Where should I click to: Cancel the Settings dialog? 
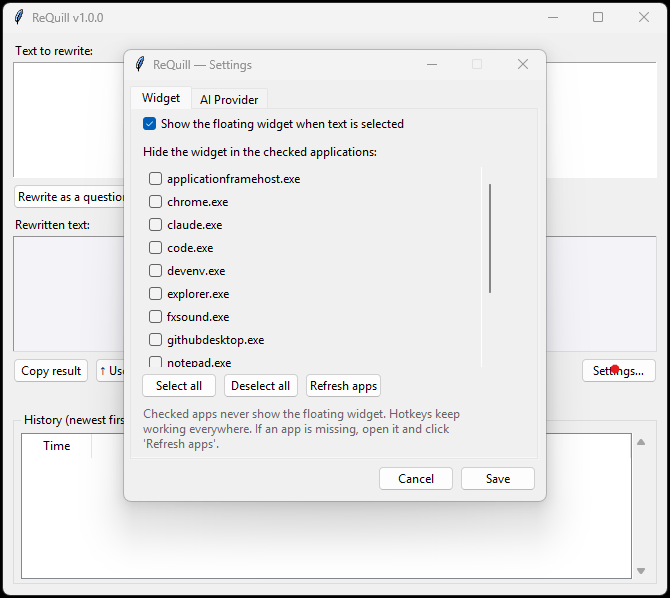coord(416,478)
